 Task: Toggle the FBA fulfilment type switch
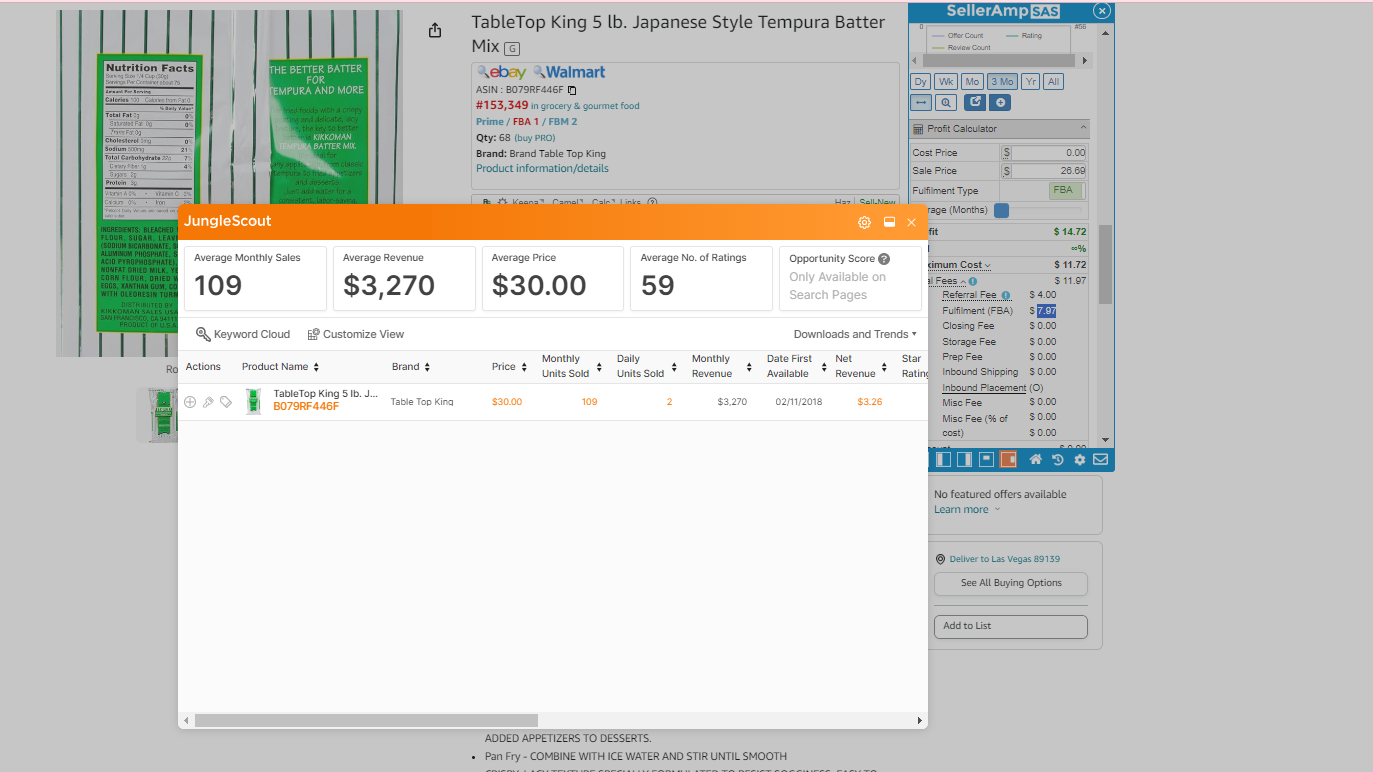(x=1065, y=190)
